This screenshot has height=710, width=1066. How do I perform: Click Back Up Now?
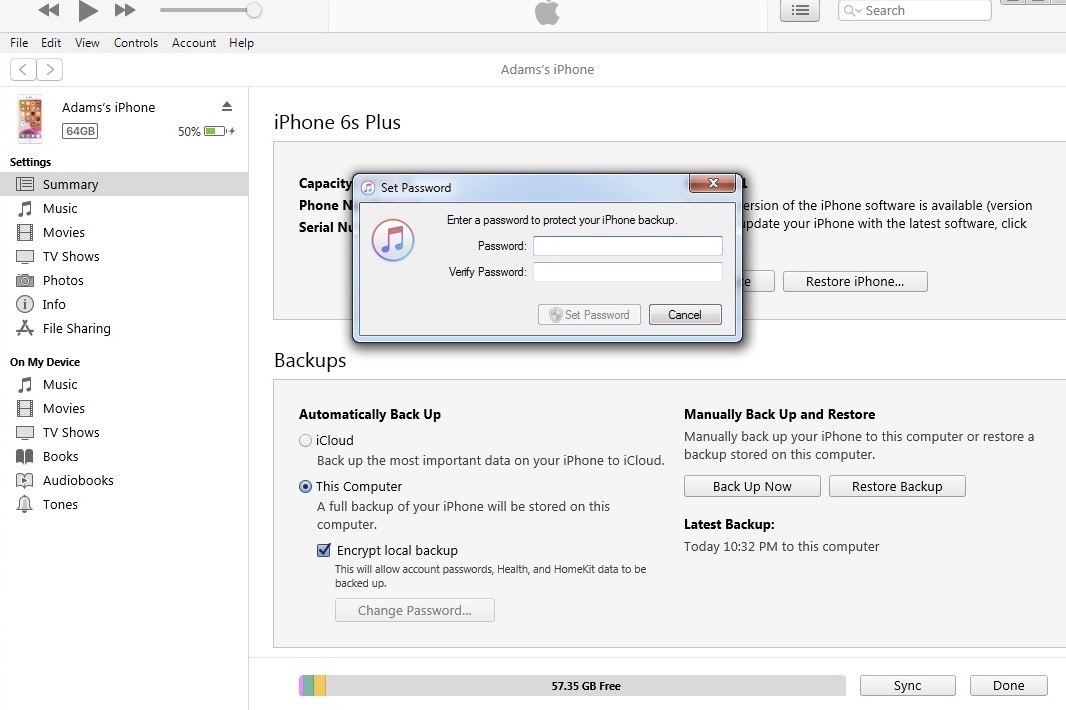pyautogui.click(x=752, y=486)
